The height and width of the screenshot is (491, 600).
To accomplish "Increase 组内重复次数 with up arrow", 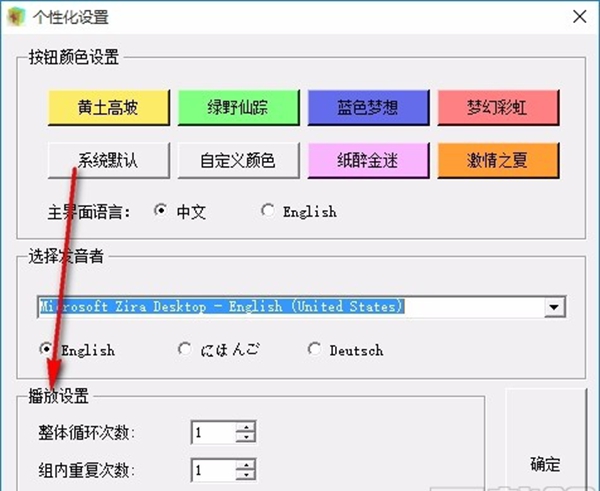I will [246, 465].
